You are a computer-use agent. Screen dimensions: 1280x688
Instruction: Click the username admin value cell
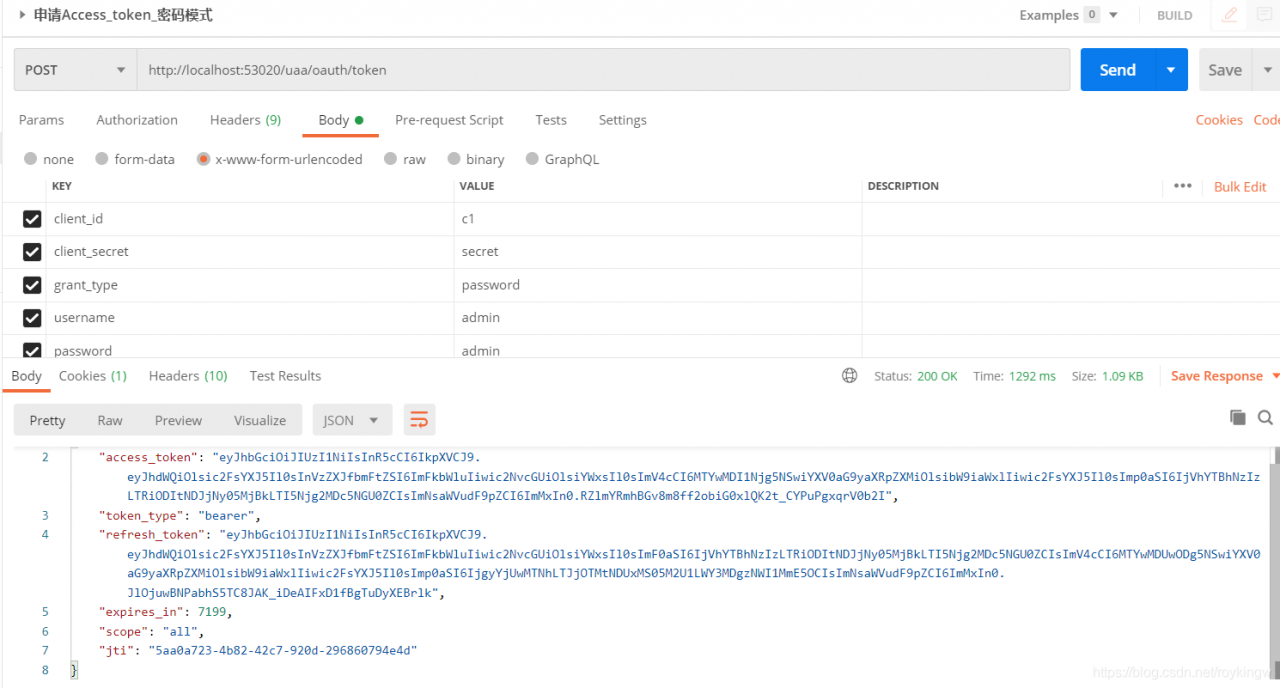657,318
